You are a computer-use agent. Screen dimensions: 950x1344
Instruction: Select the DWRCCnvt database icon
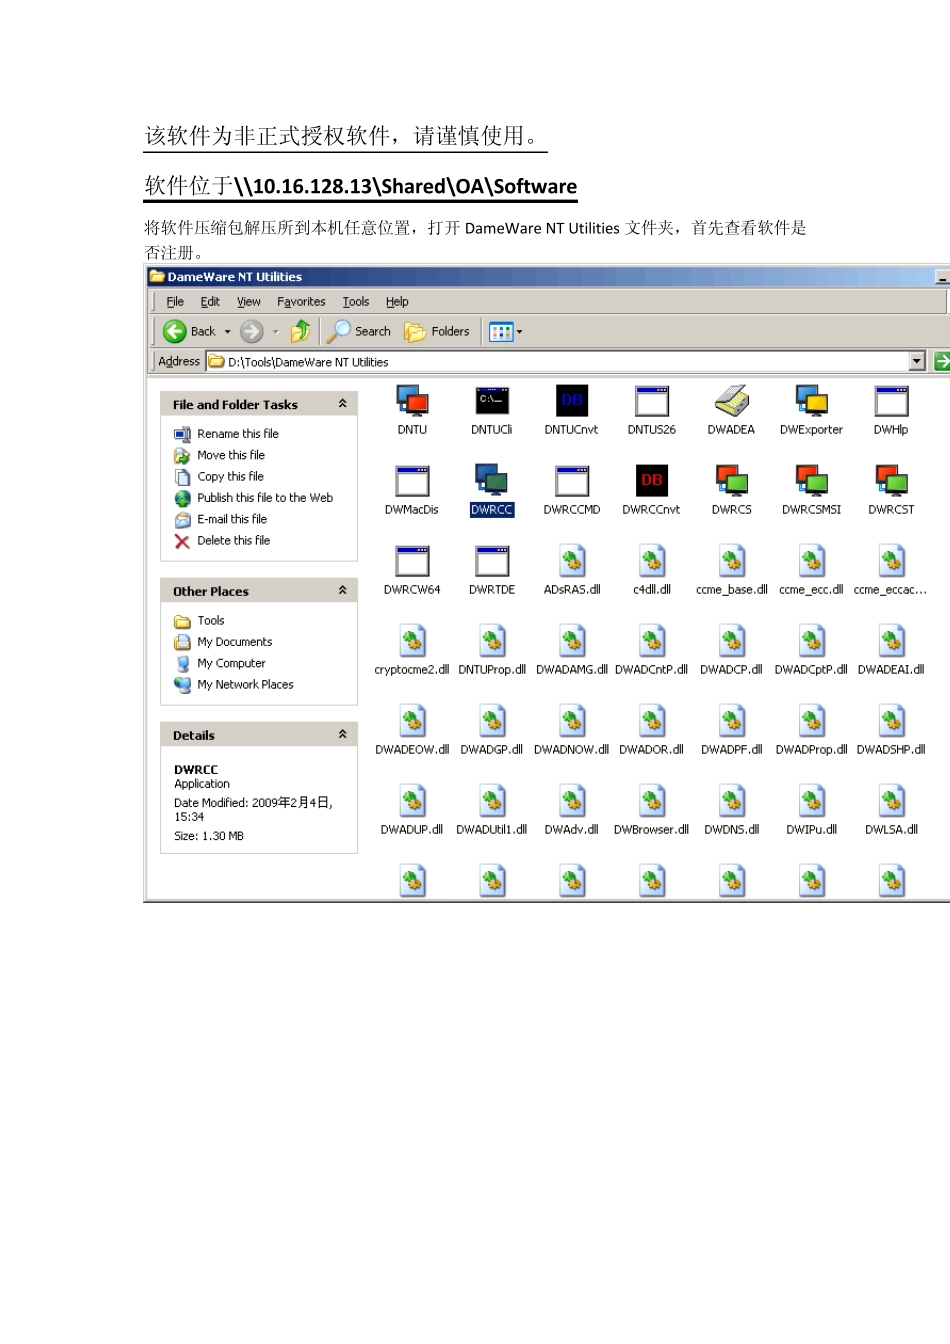pyautogui.click(x=652, y=481)
